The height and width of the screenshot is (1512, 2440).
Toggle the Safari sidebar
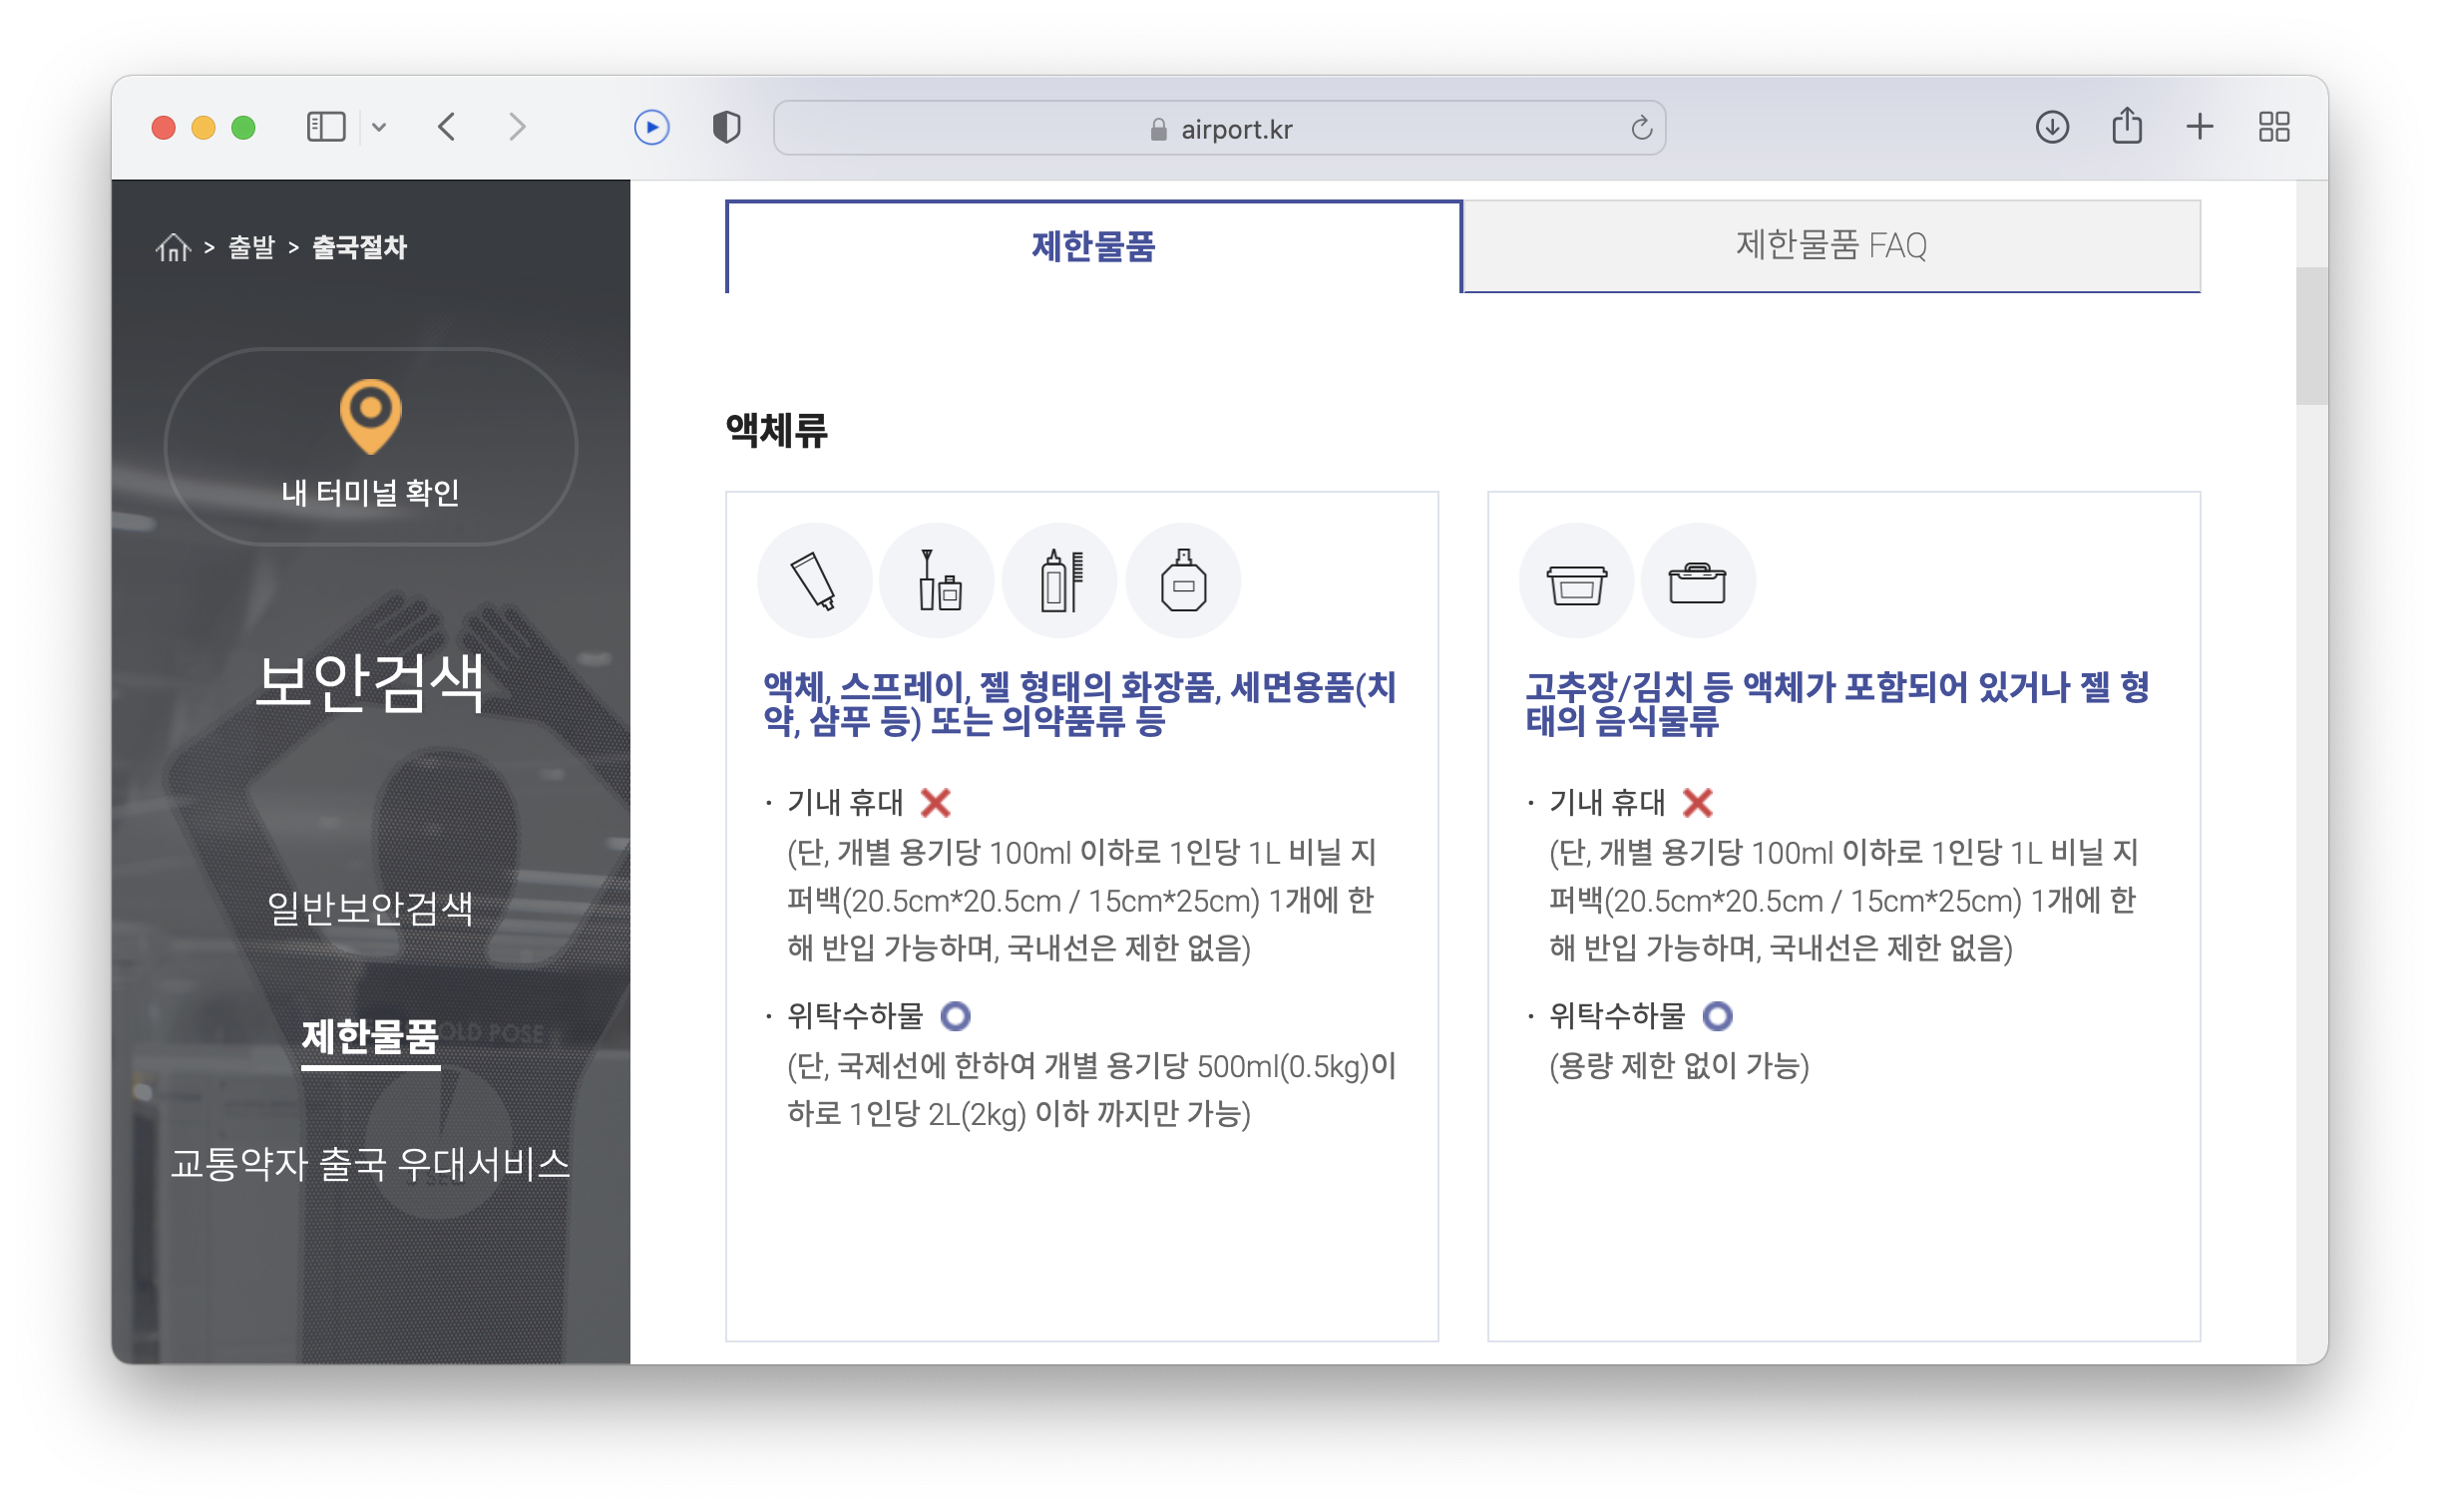click(326, 128)
